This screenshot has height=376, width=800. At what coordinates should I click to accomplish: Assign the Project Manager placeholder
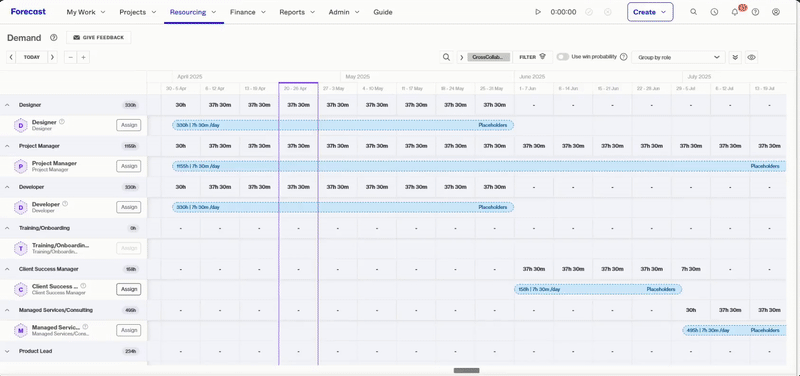click(129, 166)
